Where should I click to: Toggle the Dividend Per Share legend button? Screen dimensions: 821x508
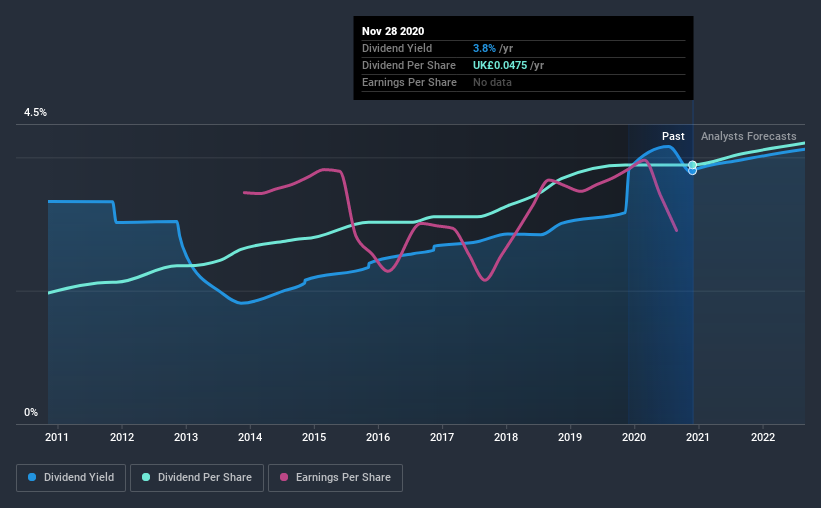pyautogui.click(x=197, y=478)
